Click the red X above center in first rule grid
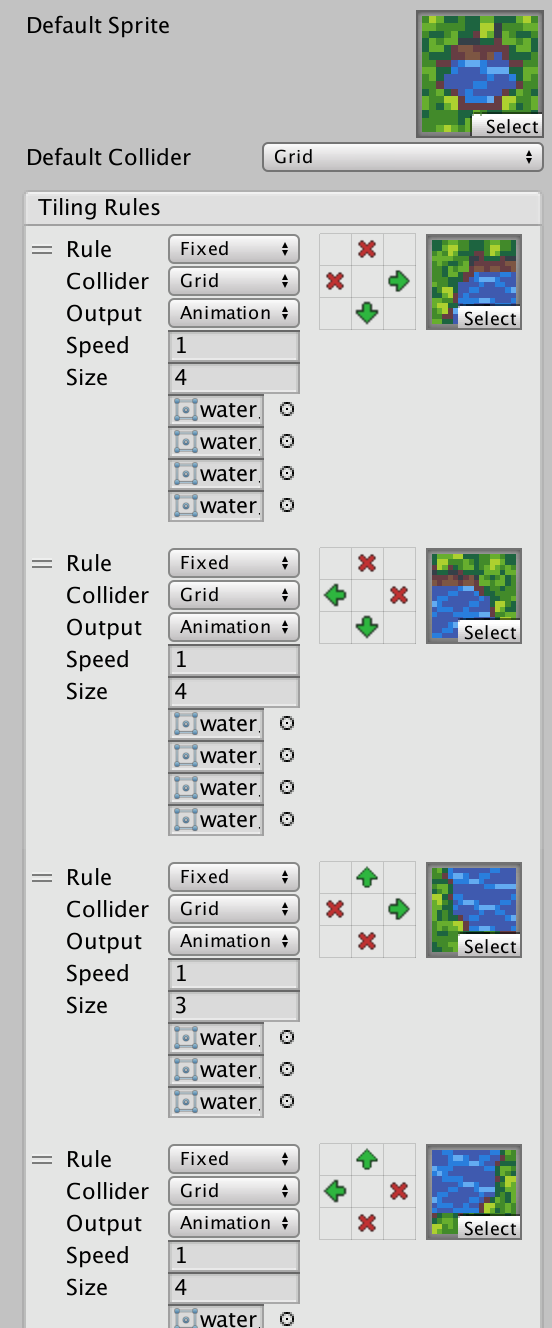552x1328 pixels. click(x=367, y=249)
